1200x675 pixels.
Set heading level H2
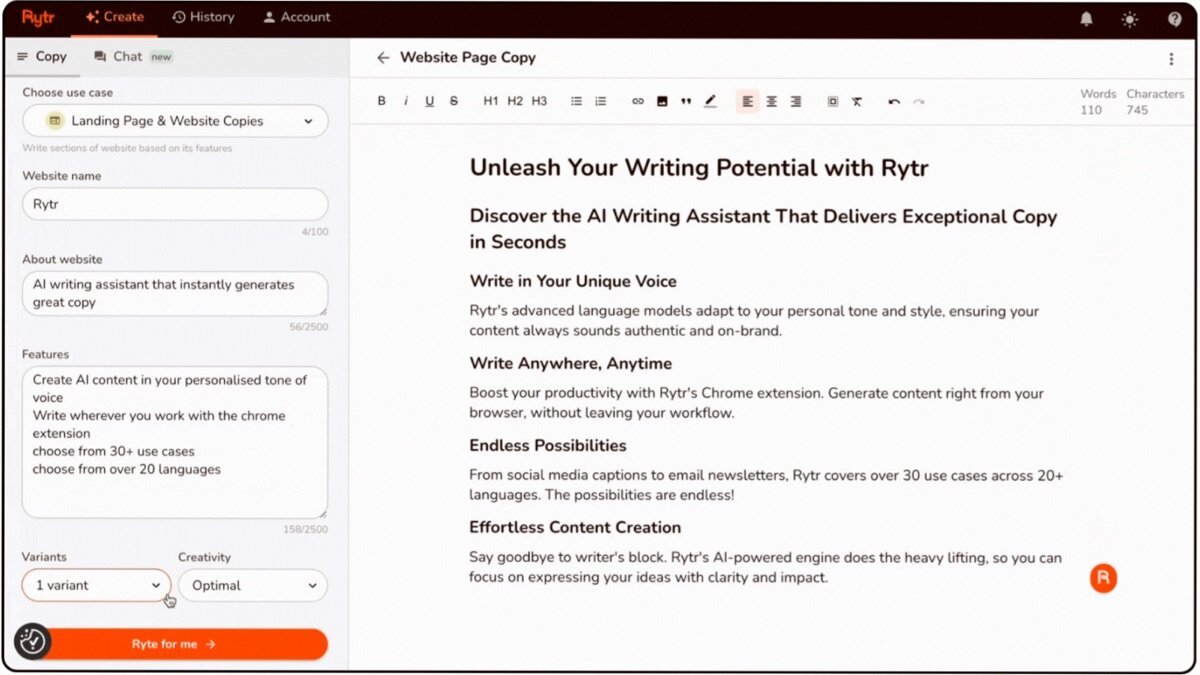click(x=515, y=101)
